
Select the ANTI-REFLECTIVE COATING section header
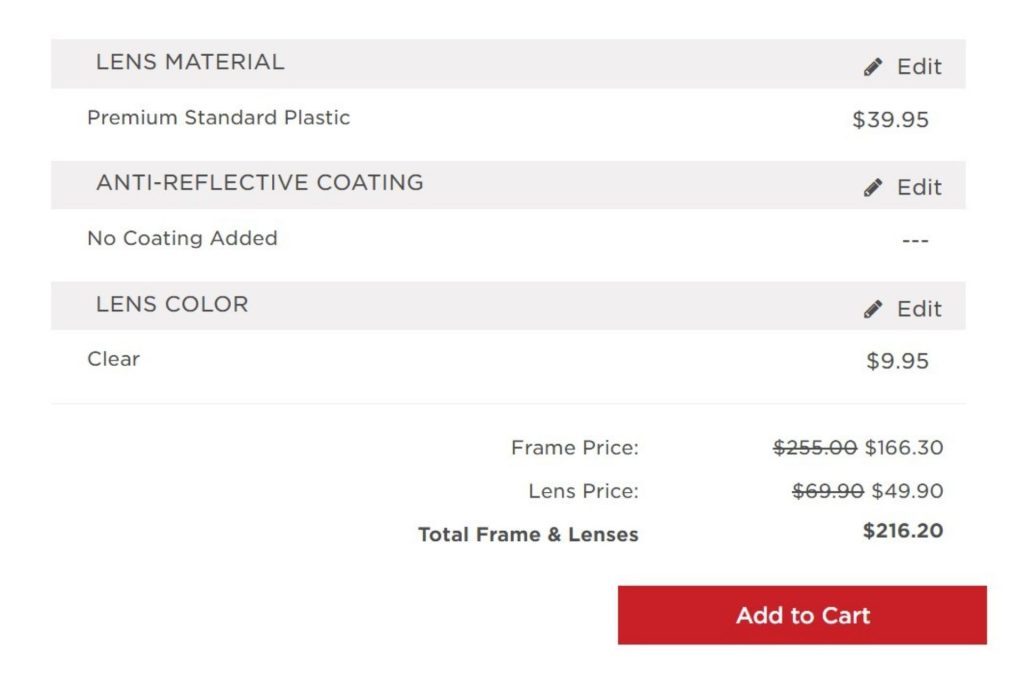tap(259, 183)
